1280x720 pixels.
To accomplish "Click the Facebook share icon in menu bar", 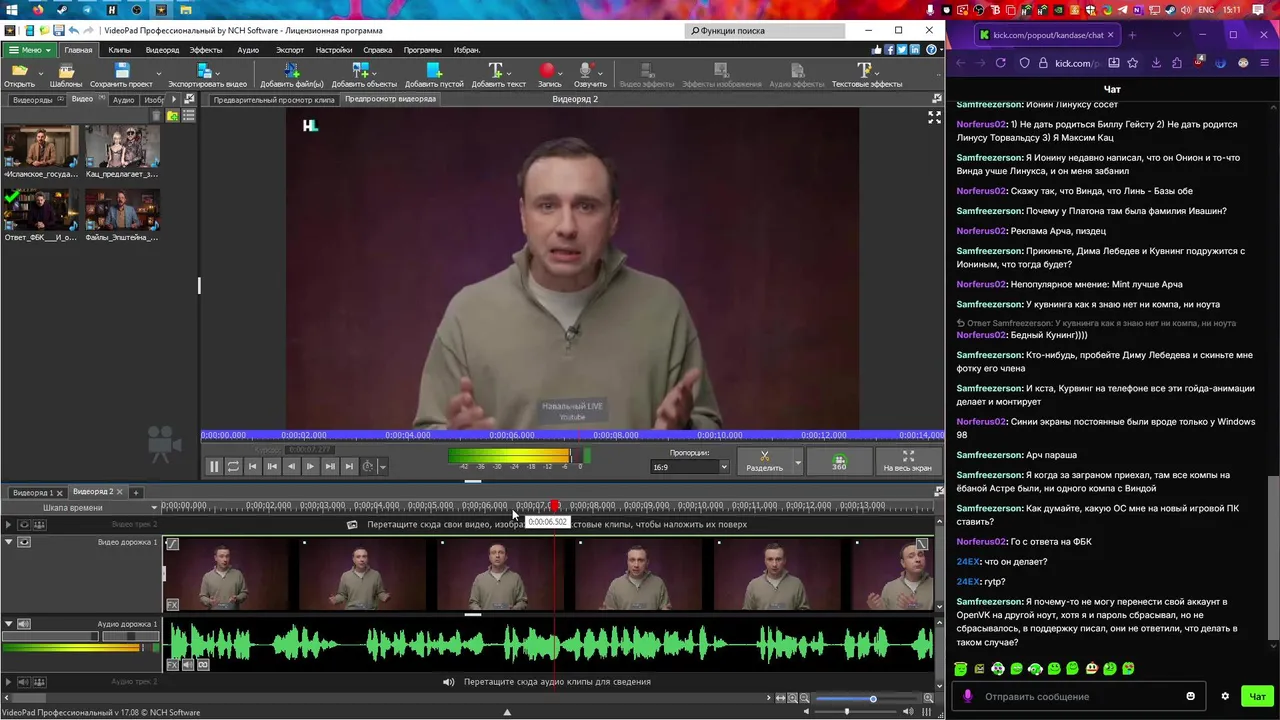I will pos(889,50).
